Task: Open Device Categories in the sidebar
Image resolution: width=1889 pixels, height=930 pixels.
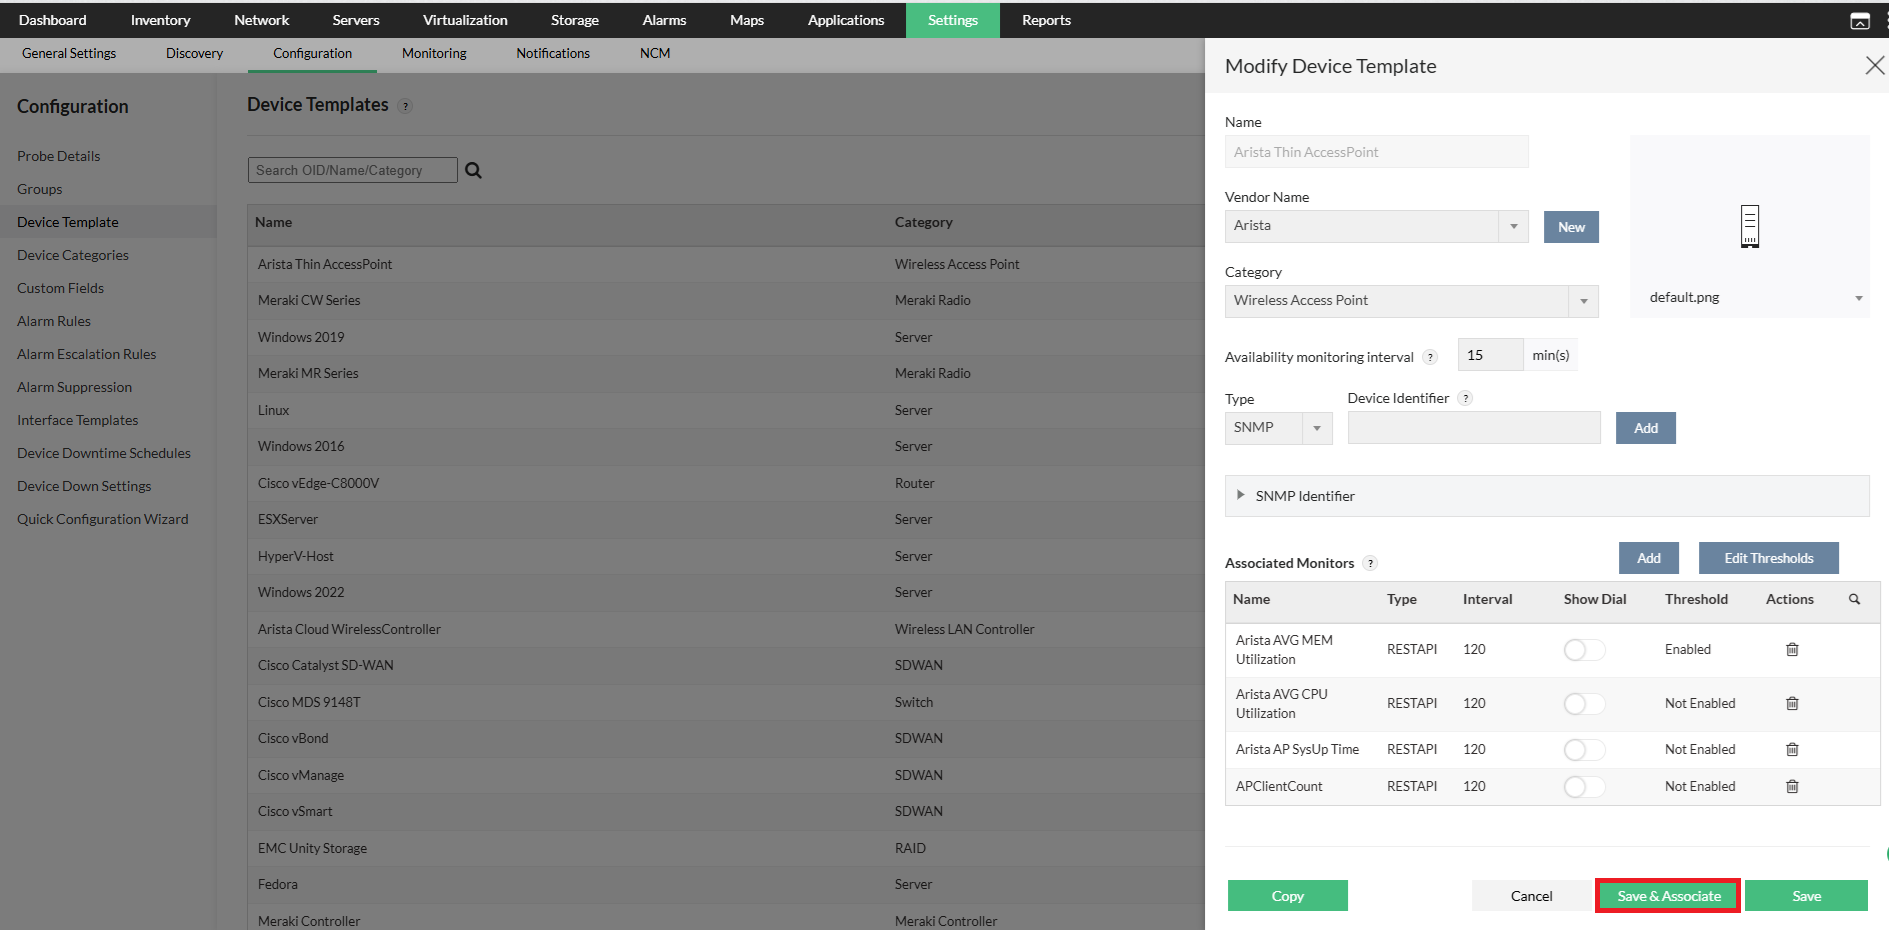Action: (x=72, y=255)
